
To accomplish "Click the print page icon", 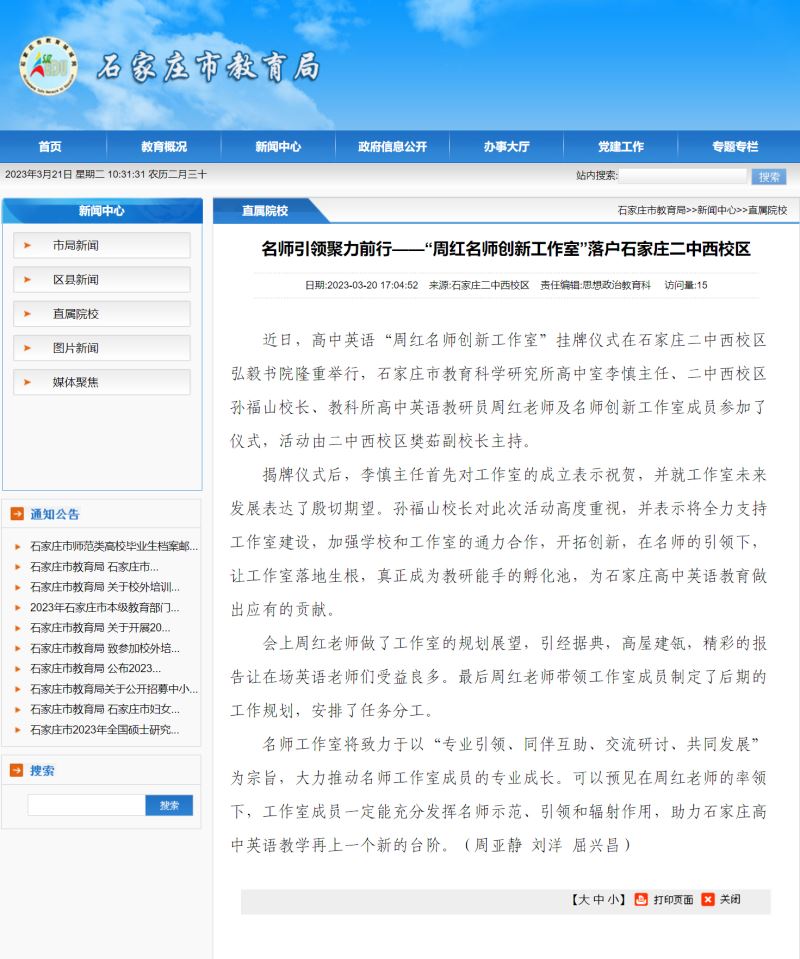I will coord(642,899).
